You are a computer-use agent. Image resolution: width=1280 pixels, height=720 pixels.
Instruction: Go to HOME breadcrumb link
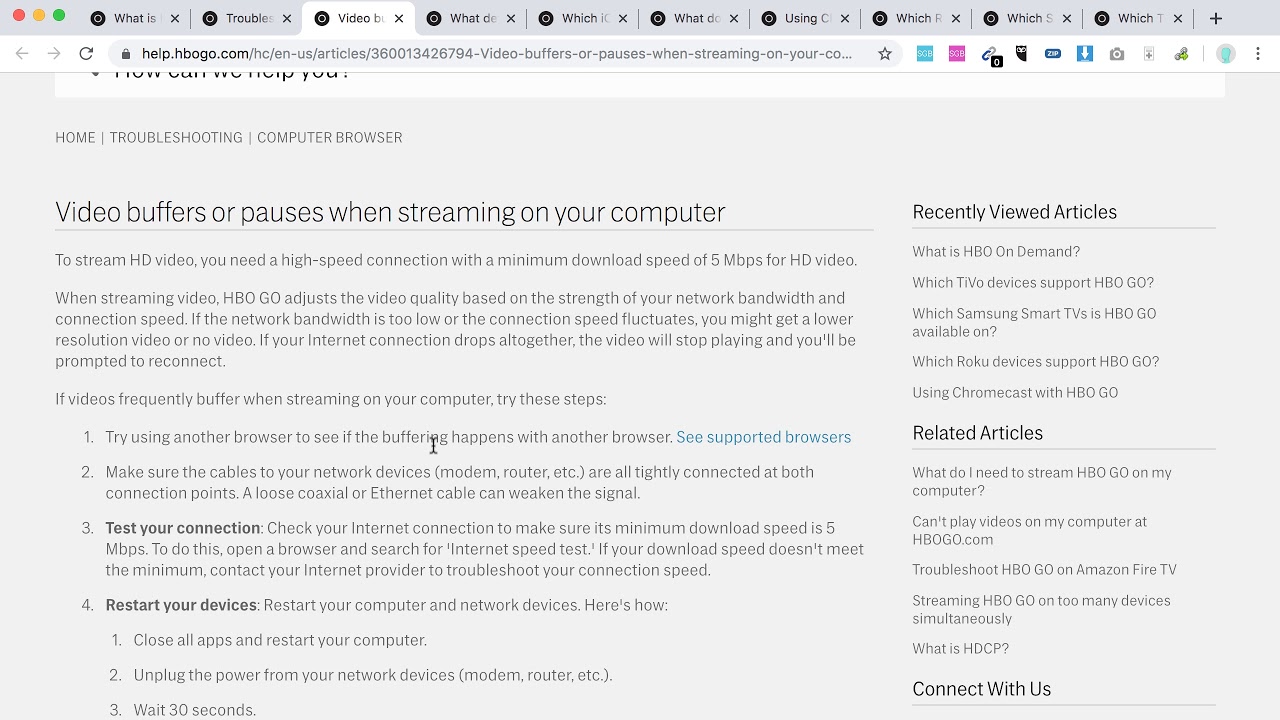(75, 138)
